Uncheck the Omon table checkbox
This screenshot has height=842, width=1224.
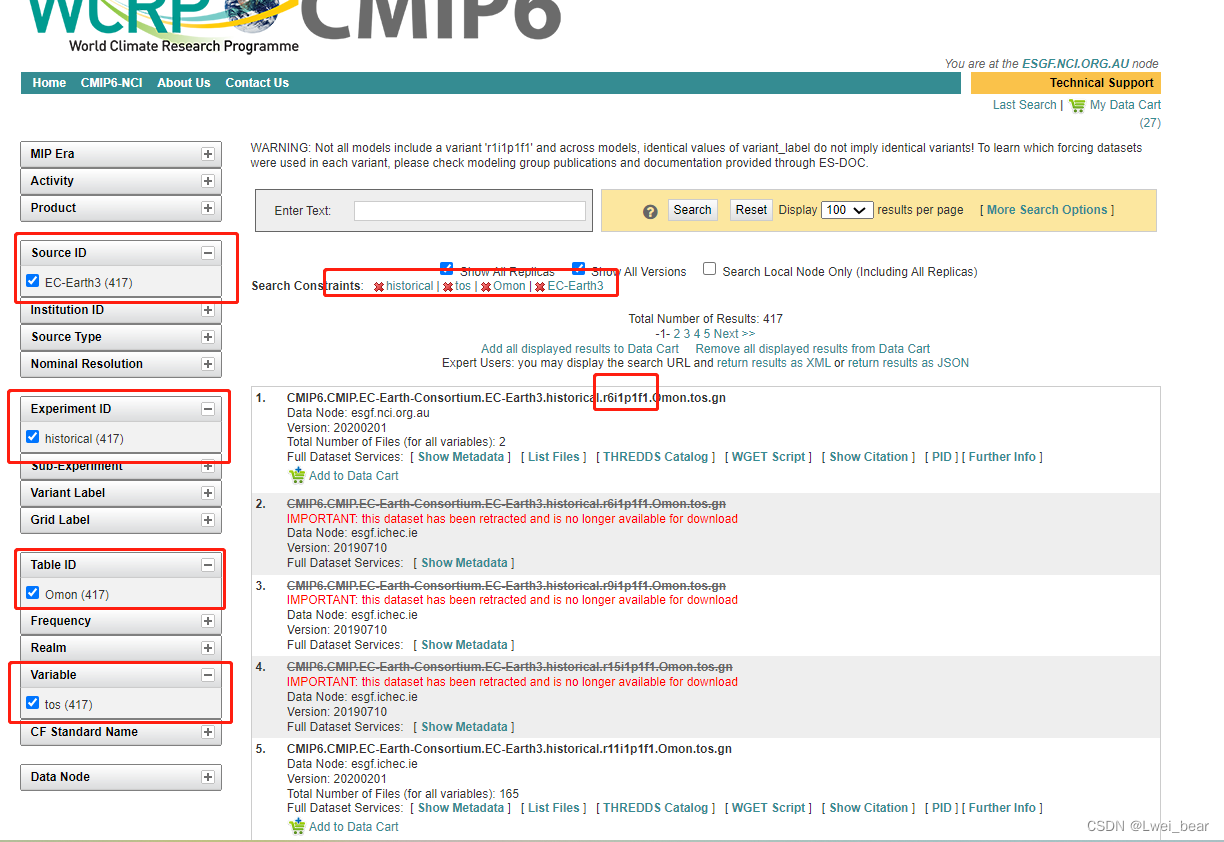(x=33, y=593)
